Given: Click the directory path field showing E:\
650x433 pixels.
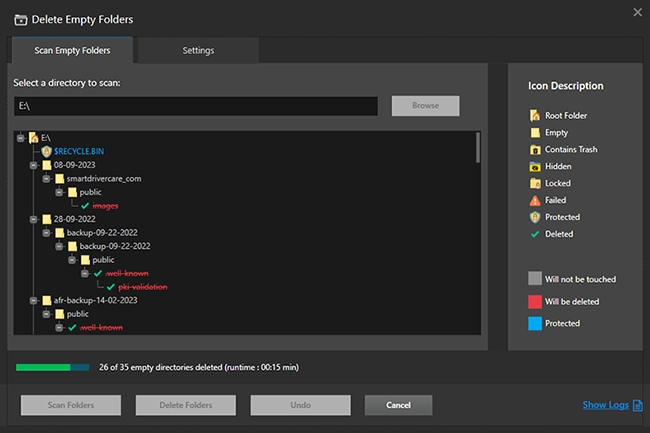Looking at the screenshot, I should pyautogui.click(x=196, y=106).
